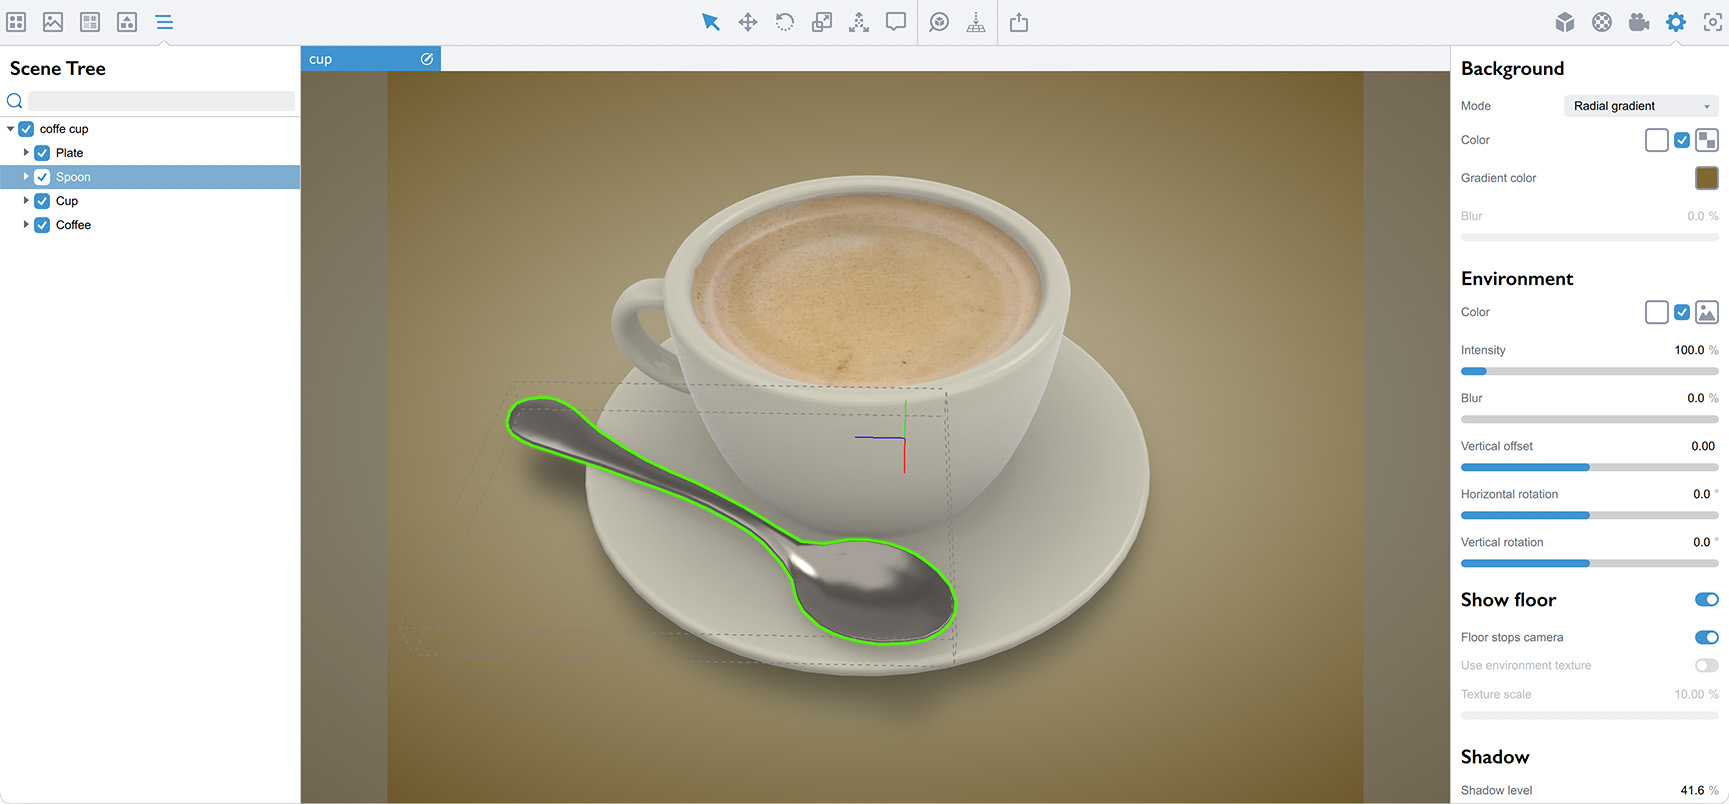
Task: Open the images library icon
Action: point(53,22)
